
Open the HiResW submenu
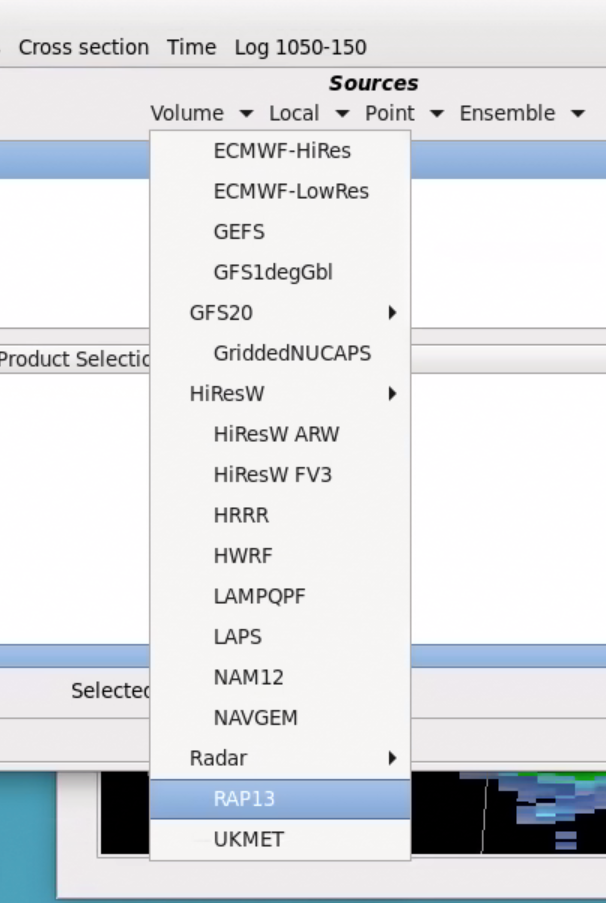pos(281,393)
